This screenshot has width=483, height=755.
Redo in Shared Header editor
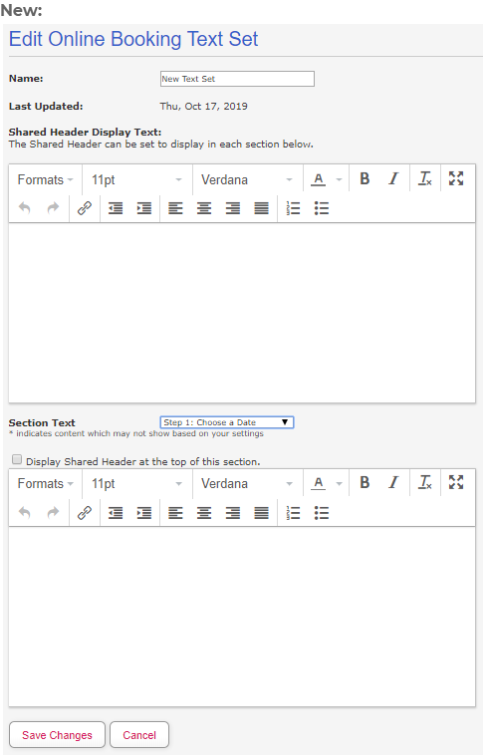click(x=53, y=208)
